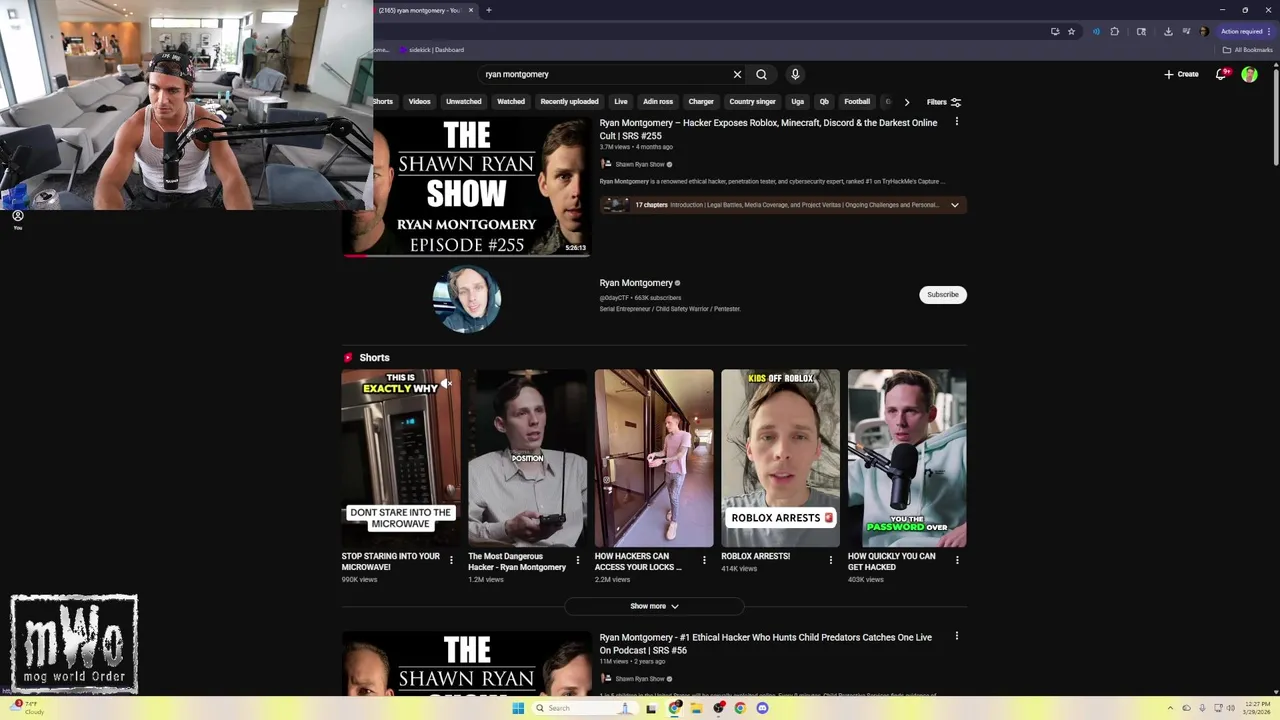This screenshot has width=1280, height=720.
Task: Open options for HOW QUICKLY YOU CAN short
Action: [957, 560]
